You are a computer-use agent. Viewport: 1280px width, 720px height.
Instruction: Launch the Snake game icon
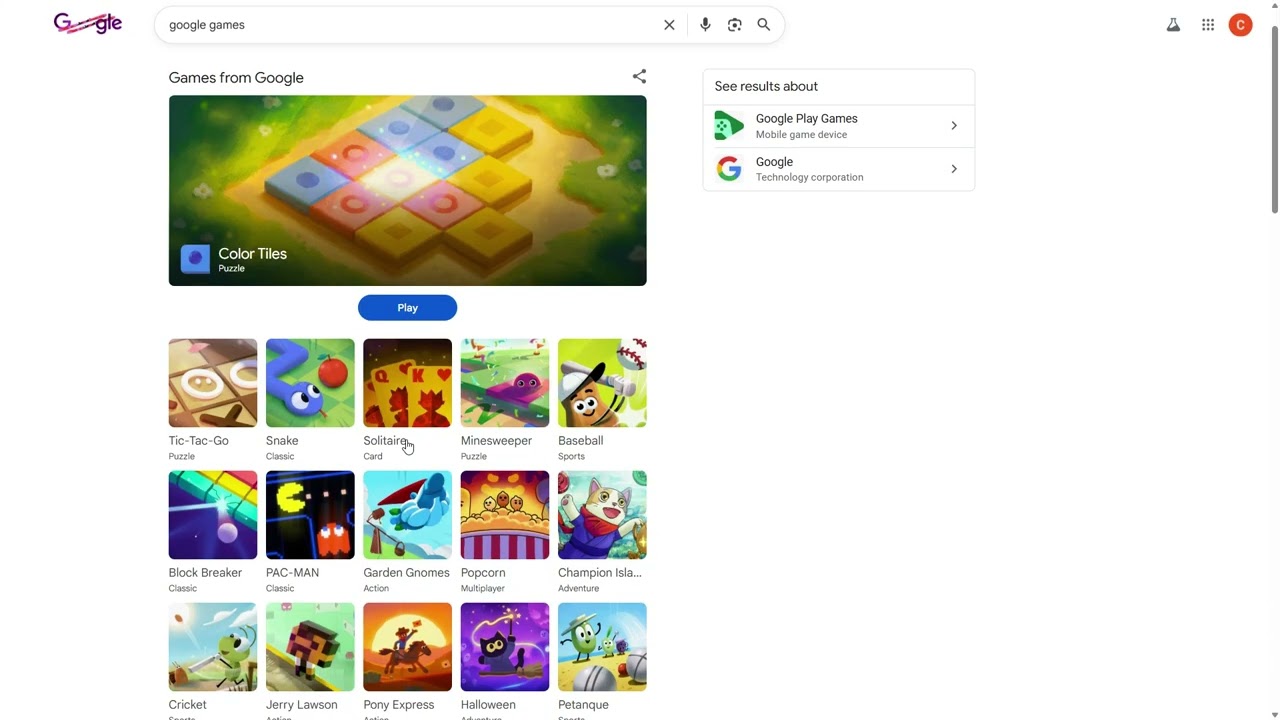coord(310,383)
